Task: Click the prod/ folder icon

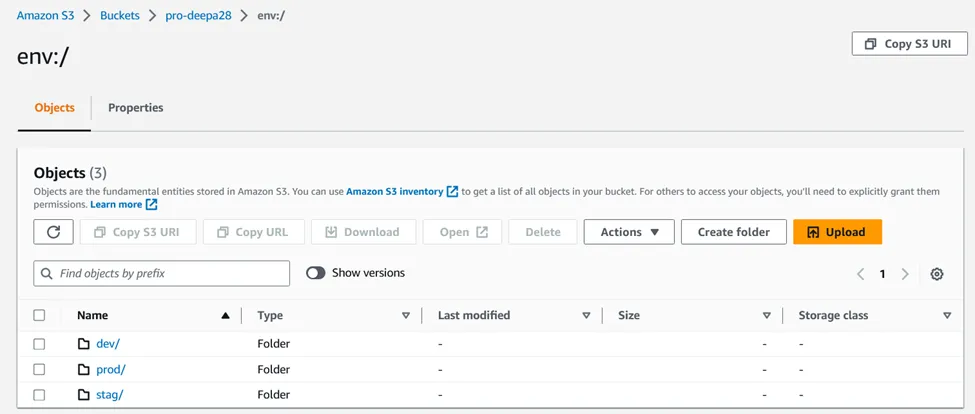Action: tap(84, 370)
